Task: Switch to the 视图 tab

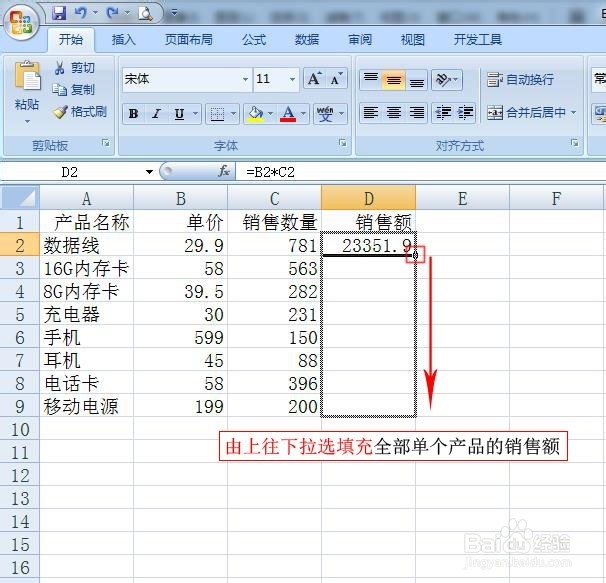Action: pyautogui.click(x=413, y=39)
